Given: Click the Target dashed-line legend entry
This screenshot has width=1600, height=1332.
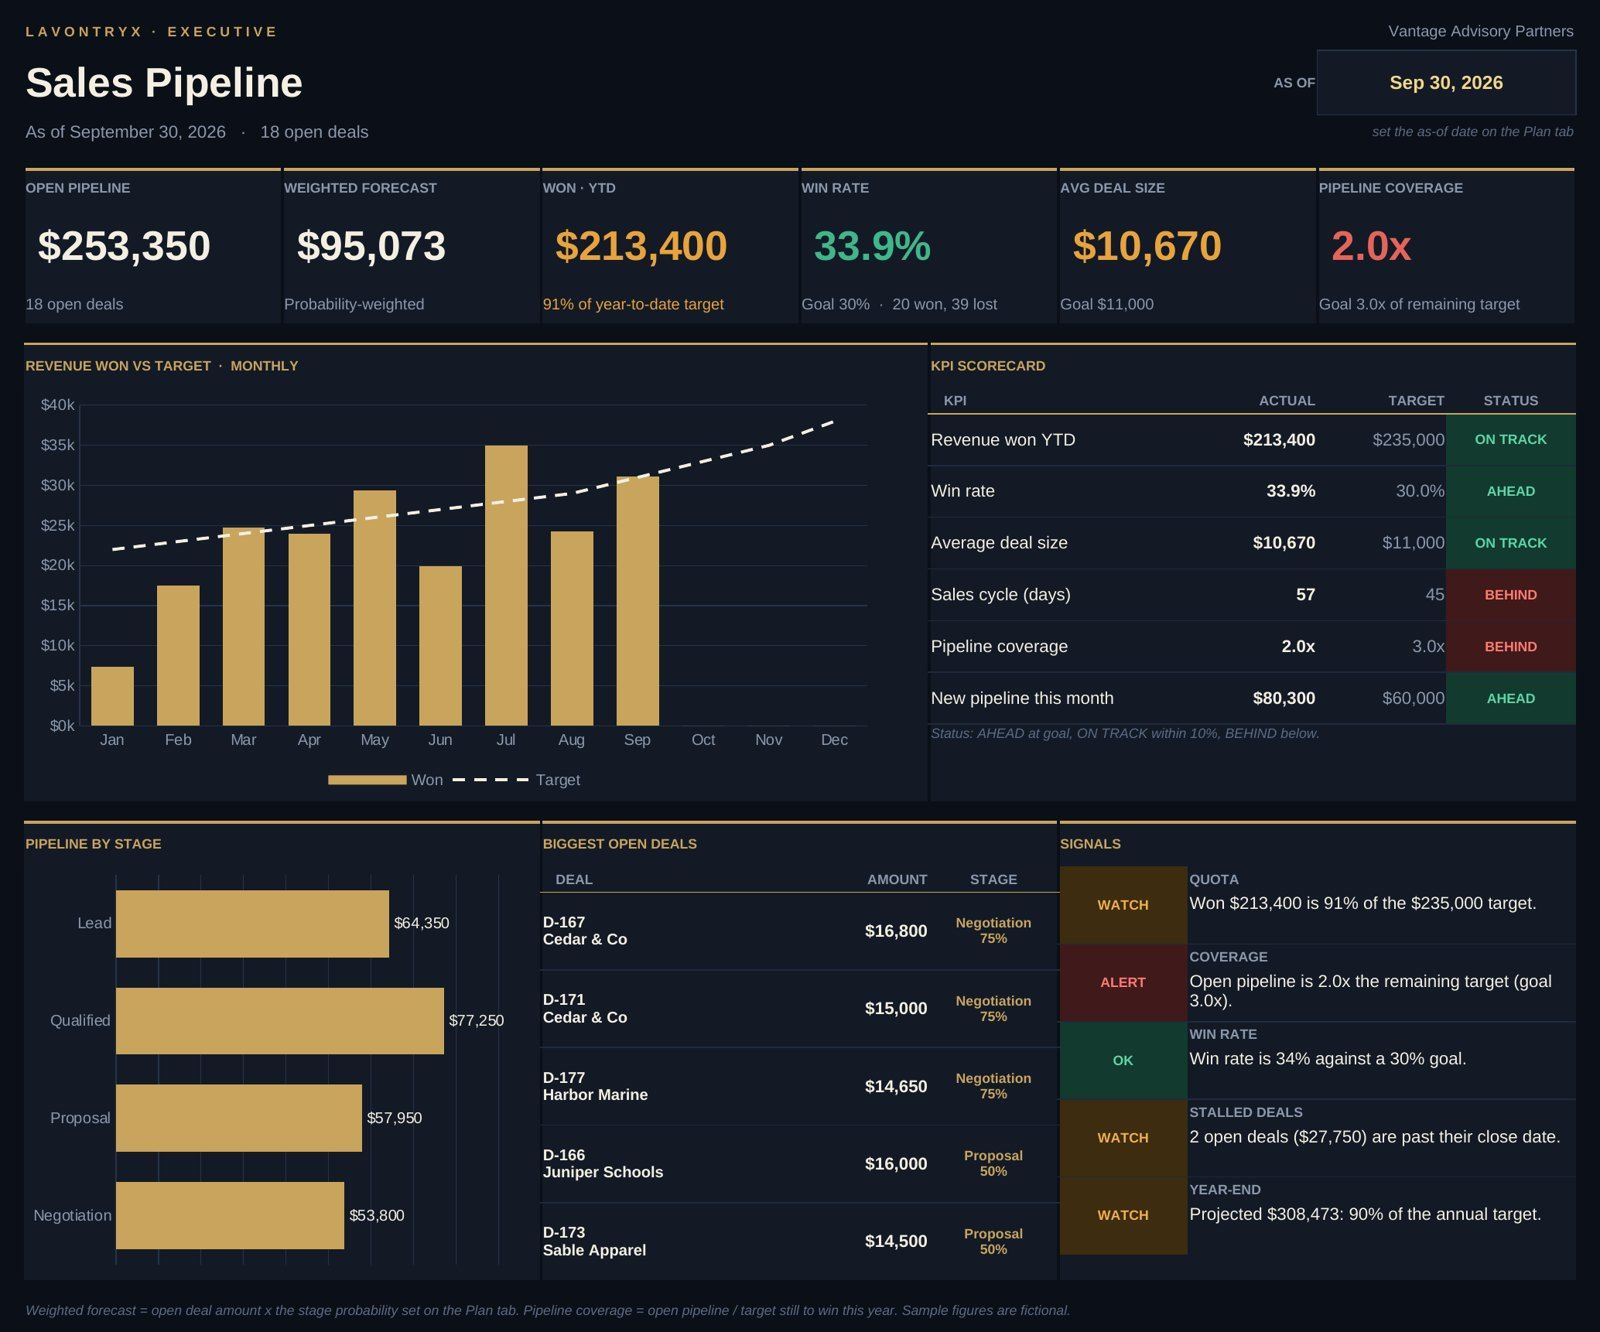Looking at the screenshot, I should click(x=516, y=780).
